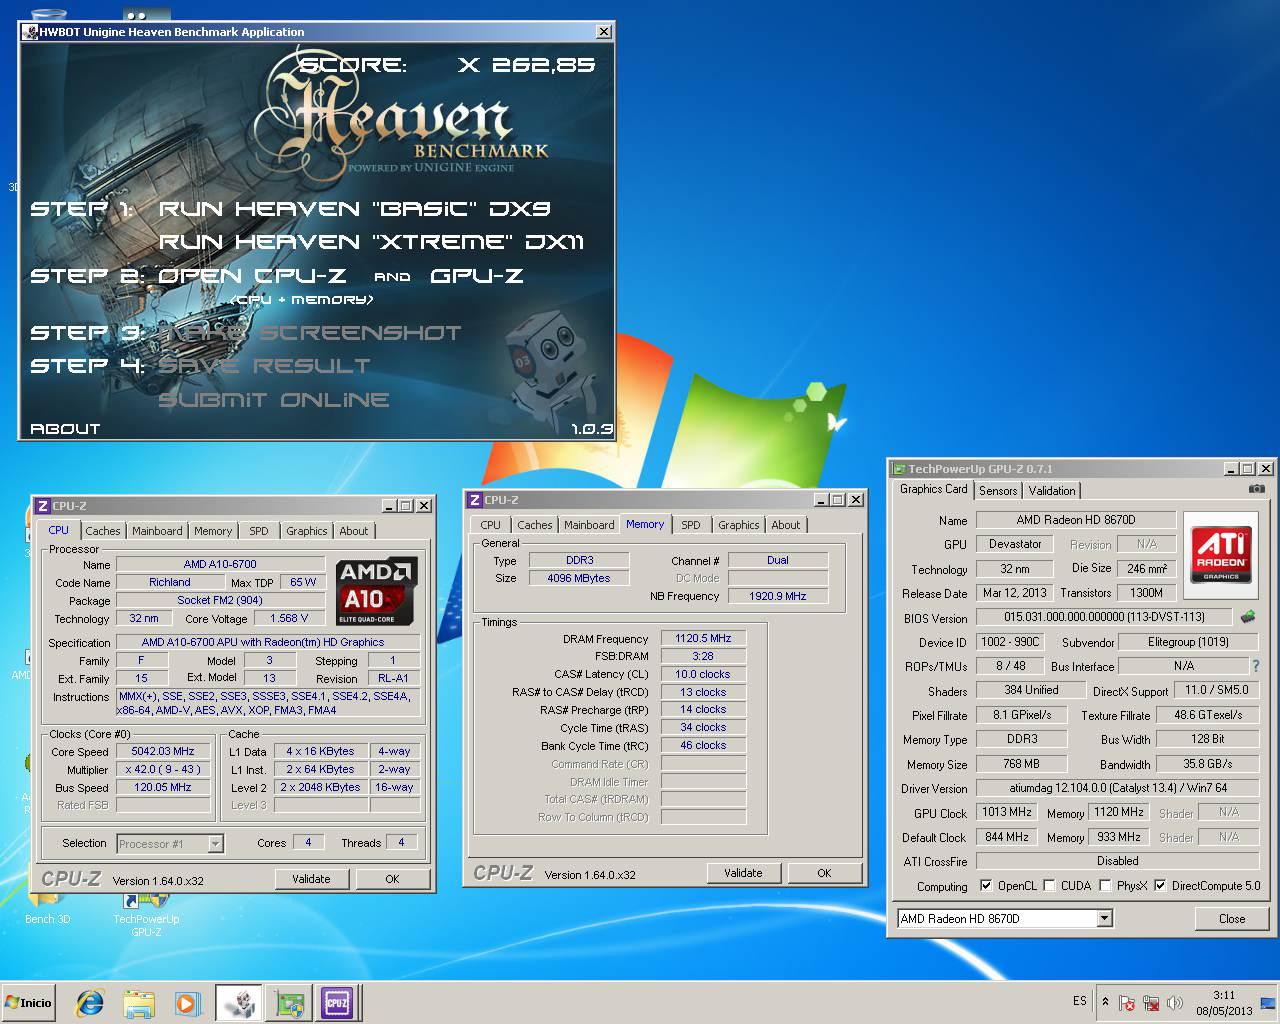Open Windows Explorer folder in taskbar

coord(139,1003)
